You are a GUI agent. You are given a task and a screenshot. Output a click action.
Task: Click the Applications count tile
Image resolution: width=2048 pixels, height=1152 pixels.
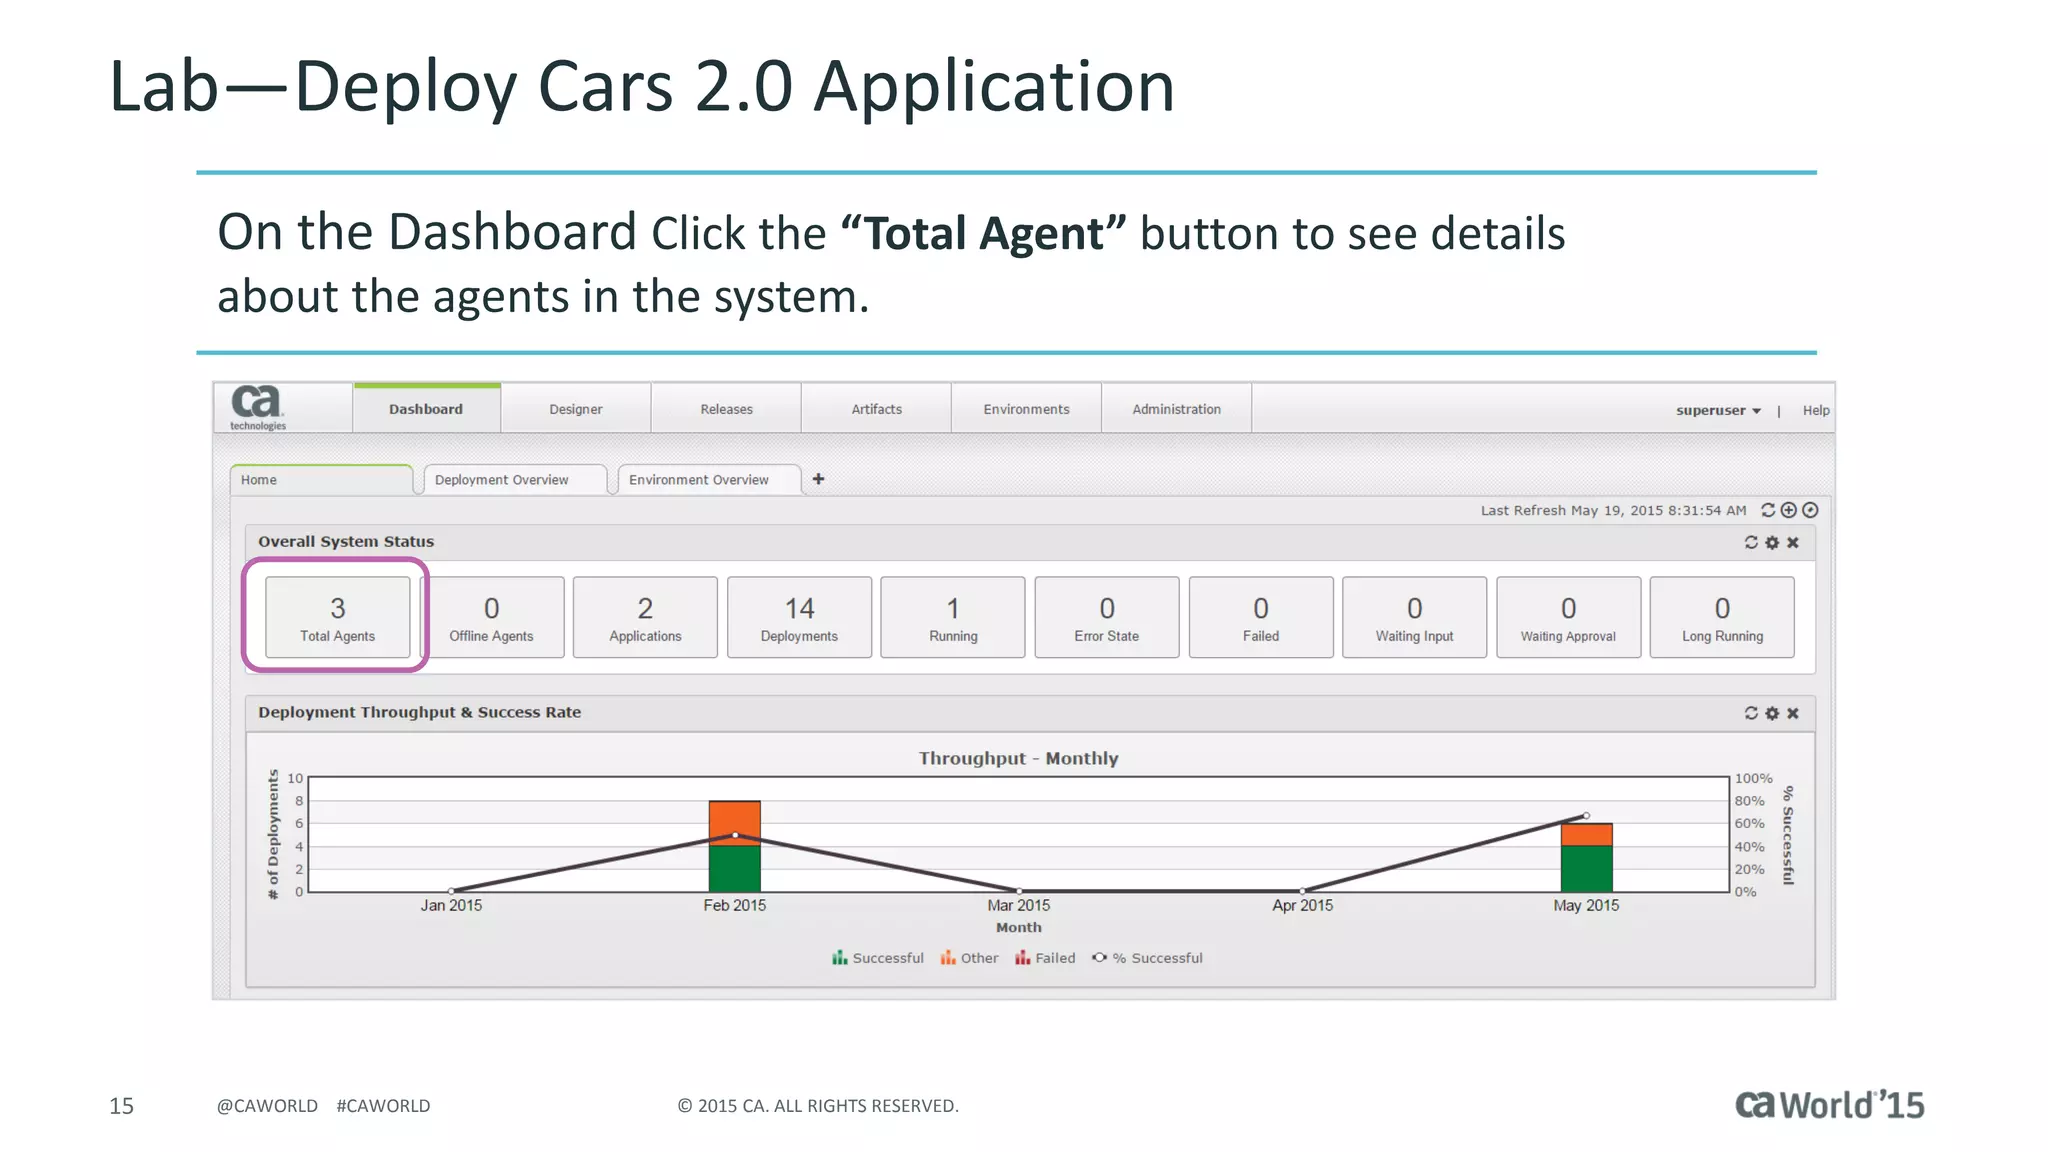[x=645, y=617]
